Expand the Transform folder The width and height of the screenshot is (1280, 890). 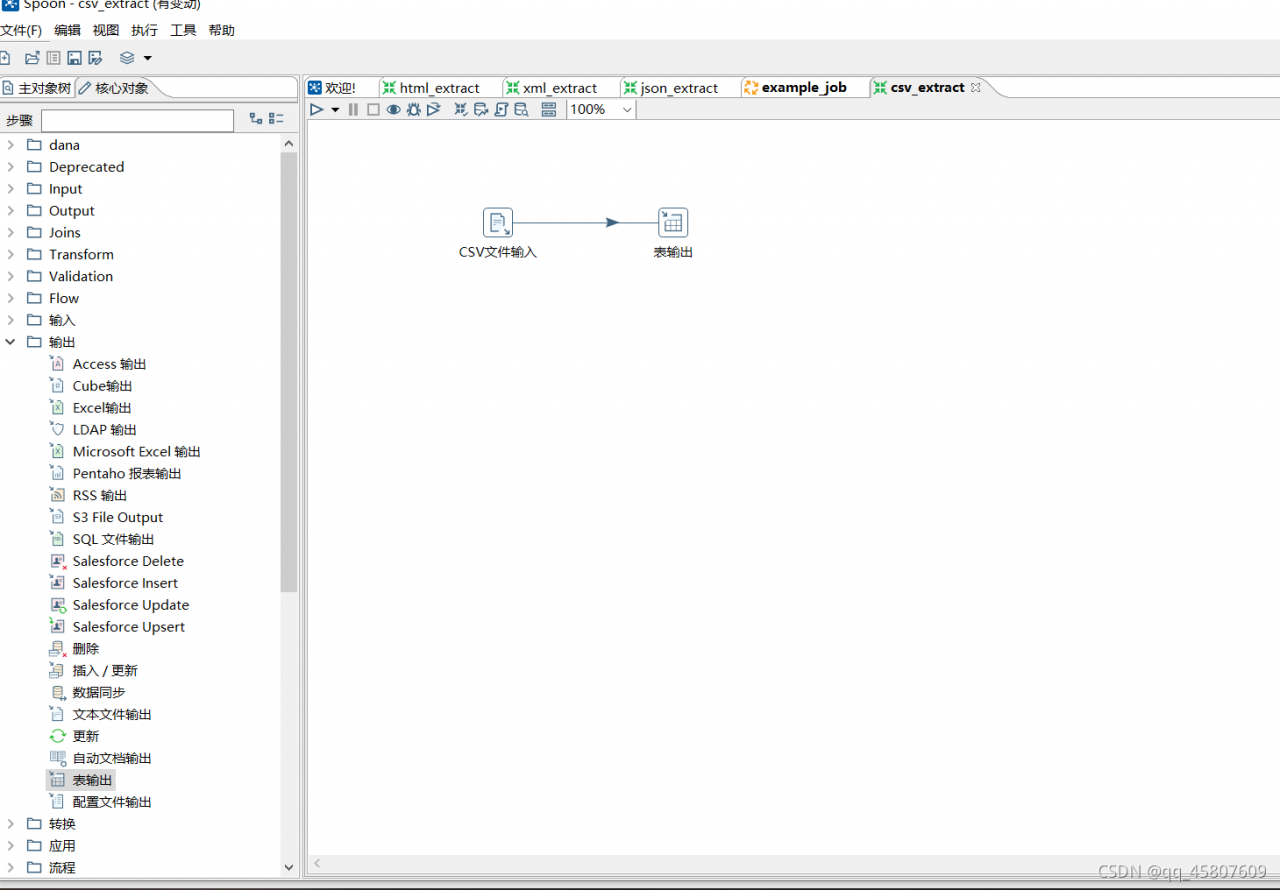[11, 255]
